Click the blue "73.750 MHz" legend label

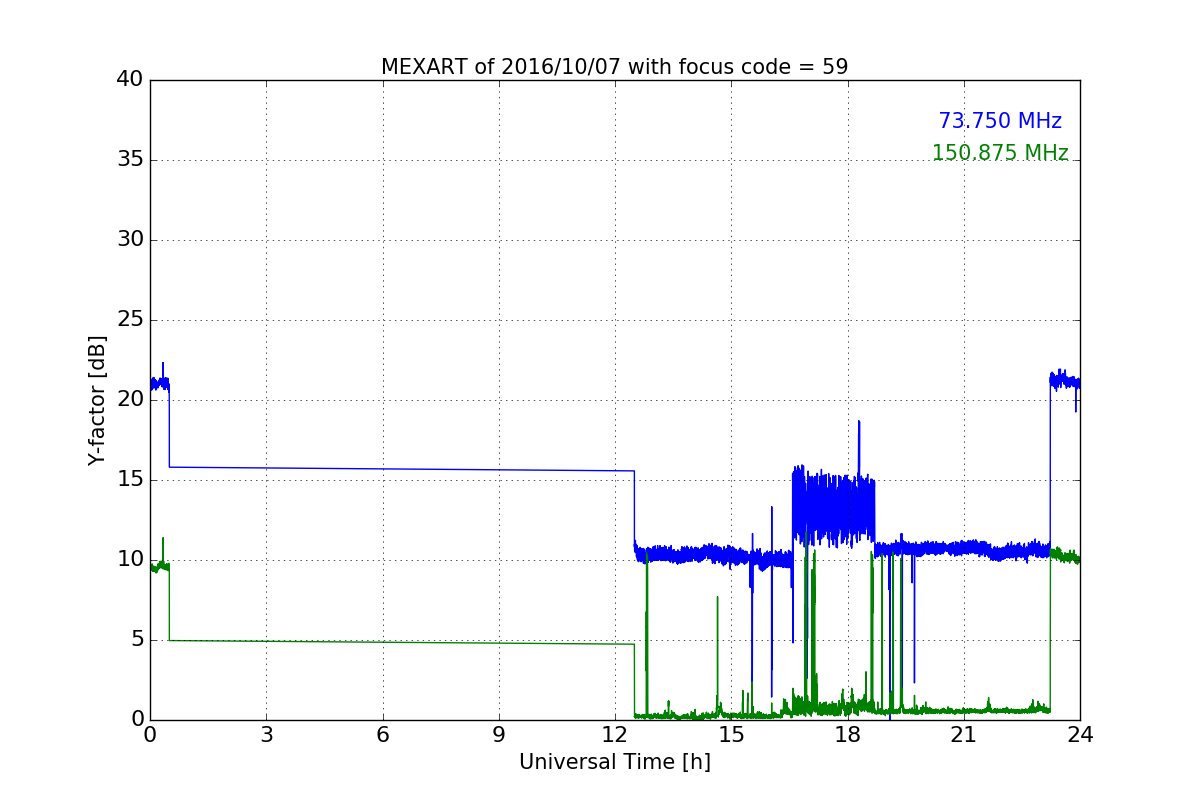tap(1000, 121)
